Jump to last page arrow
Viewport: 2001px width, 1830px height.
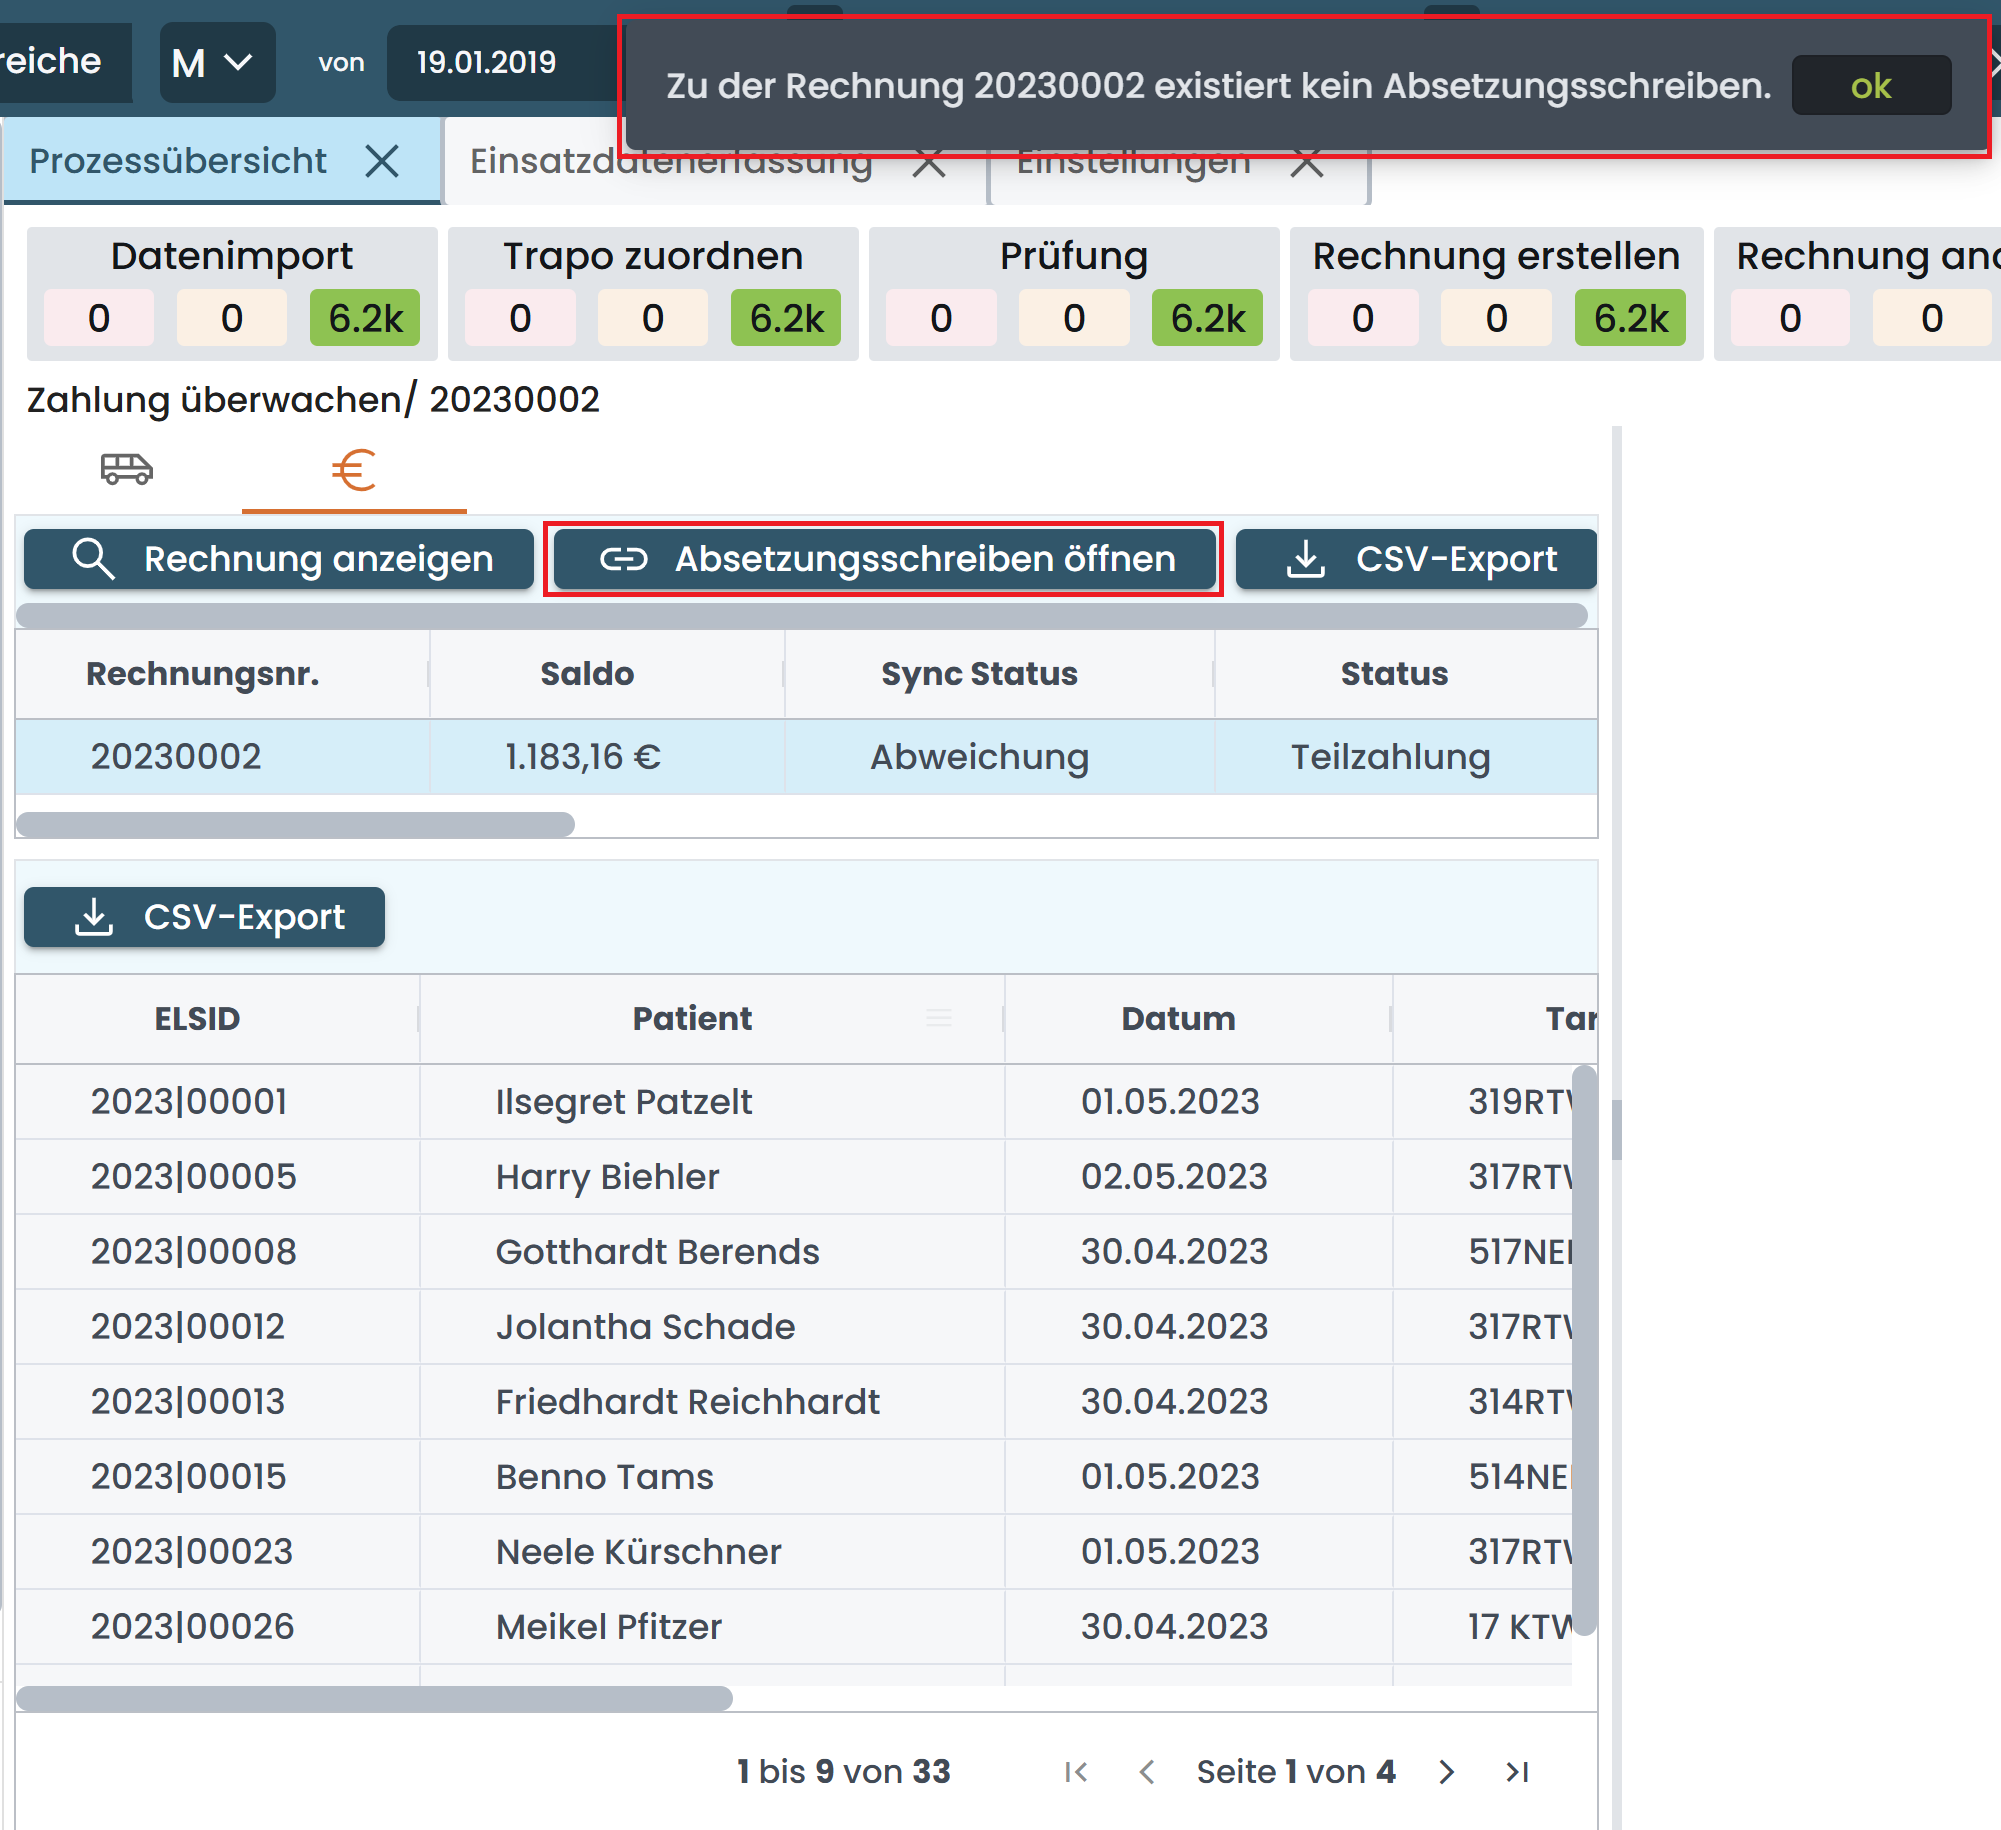click(1517, 1772)
